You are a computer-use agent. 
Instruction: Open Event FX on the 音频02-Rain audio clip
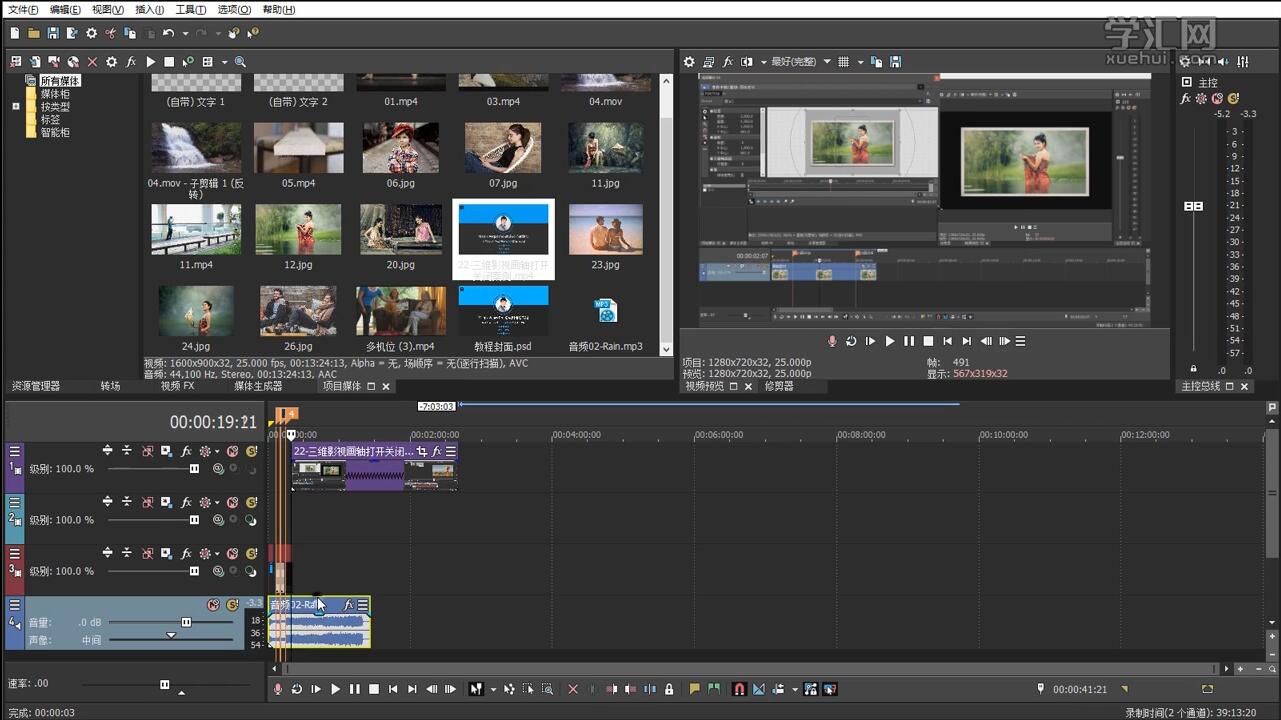click(x=349, y=605)
